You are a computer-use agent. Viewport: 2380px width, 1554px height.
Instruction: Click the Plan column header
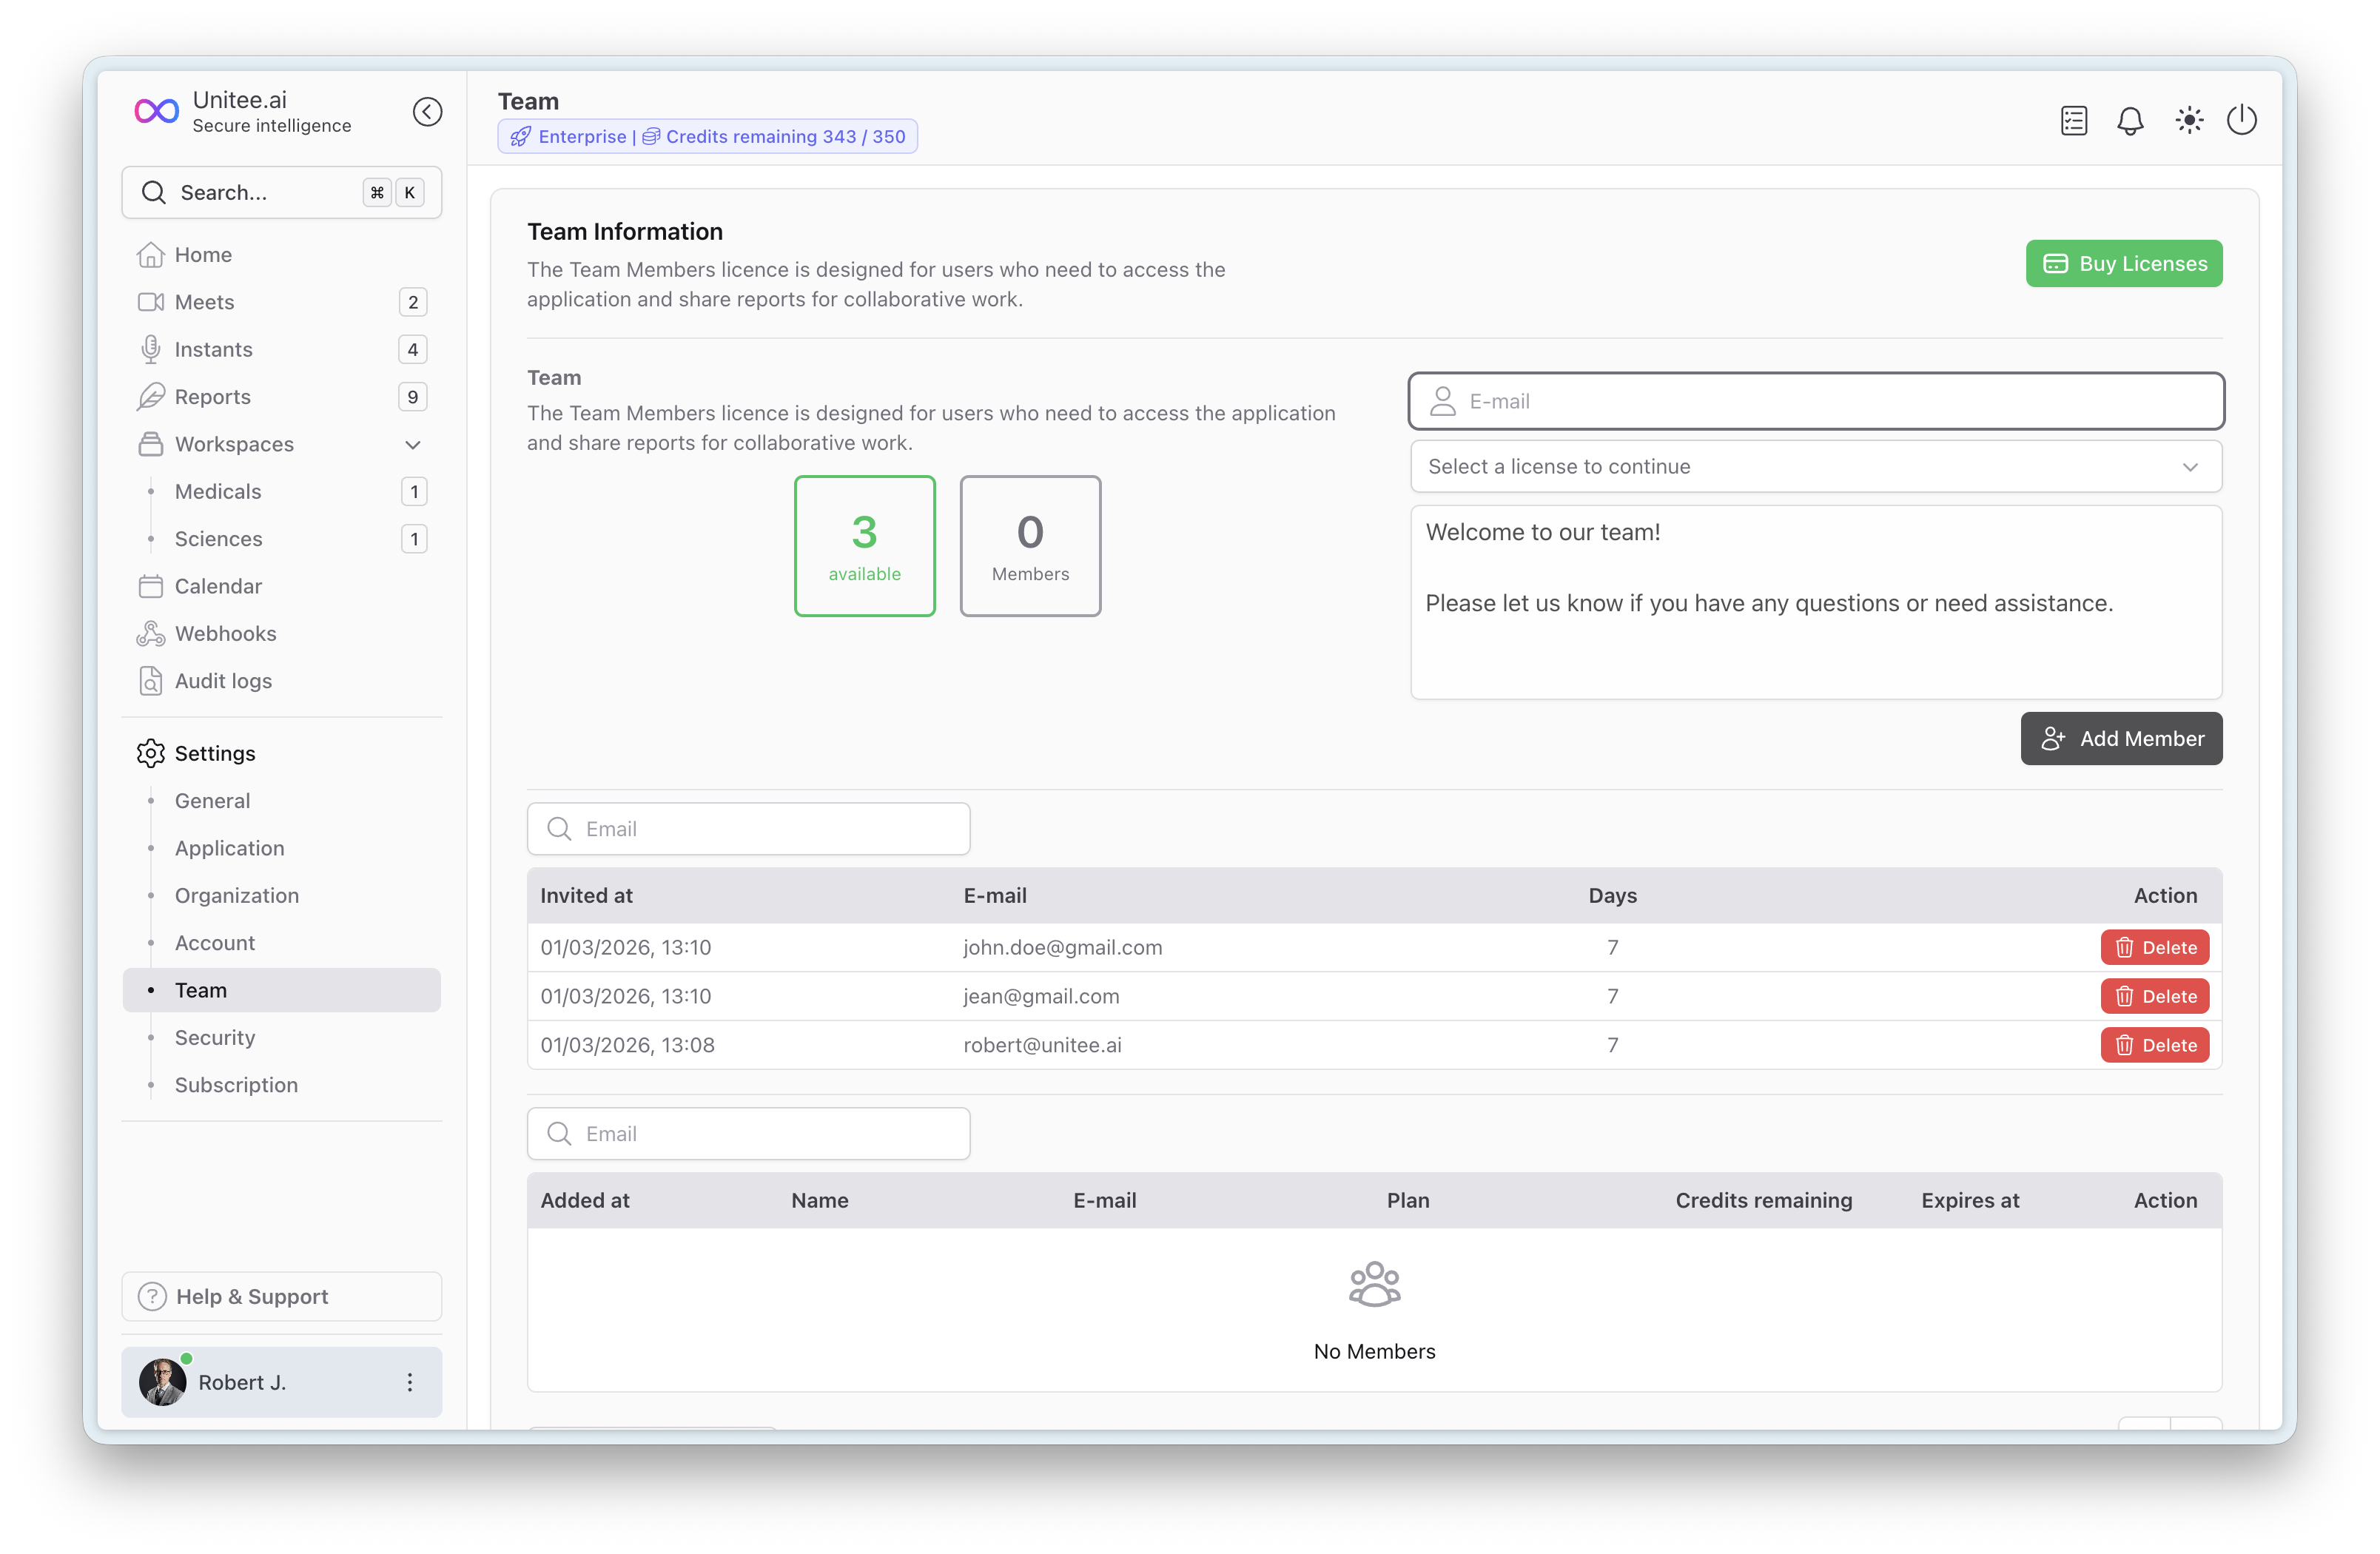tap(1408, 1200)
